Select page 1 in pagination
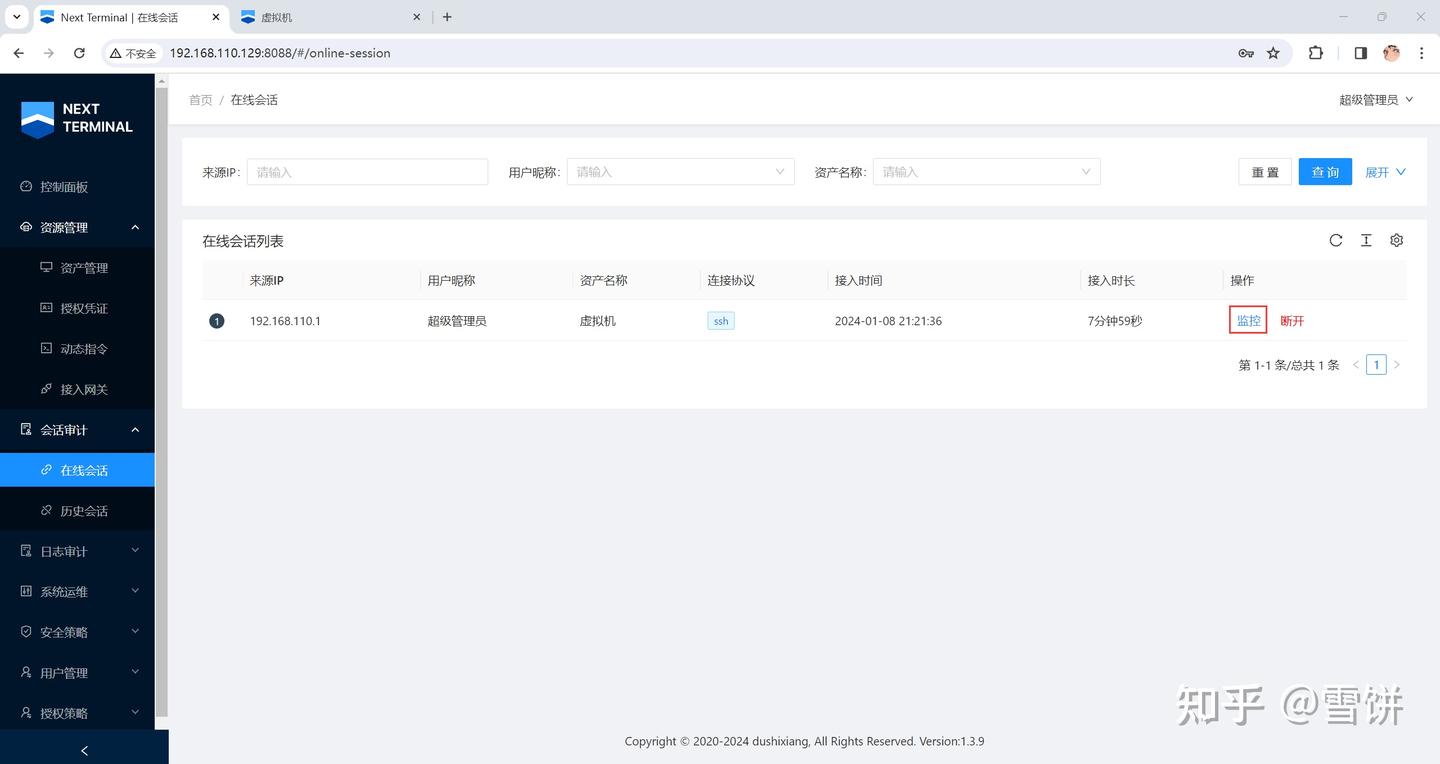This screenshot has height=764, width=1440. click(1376, 365)
